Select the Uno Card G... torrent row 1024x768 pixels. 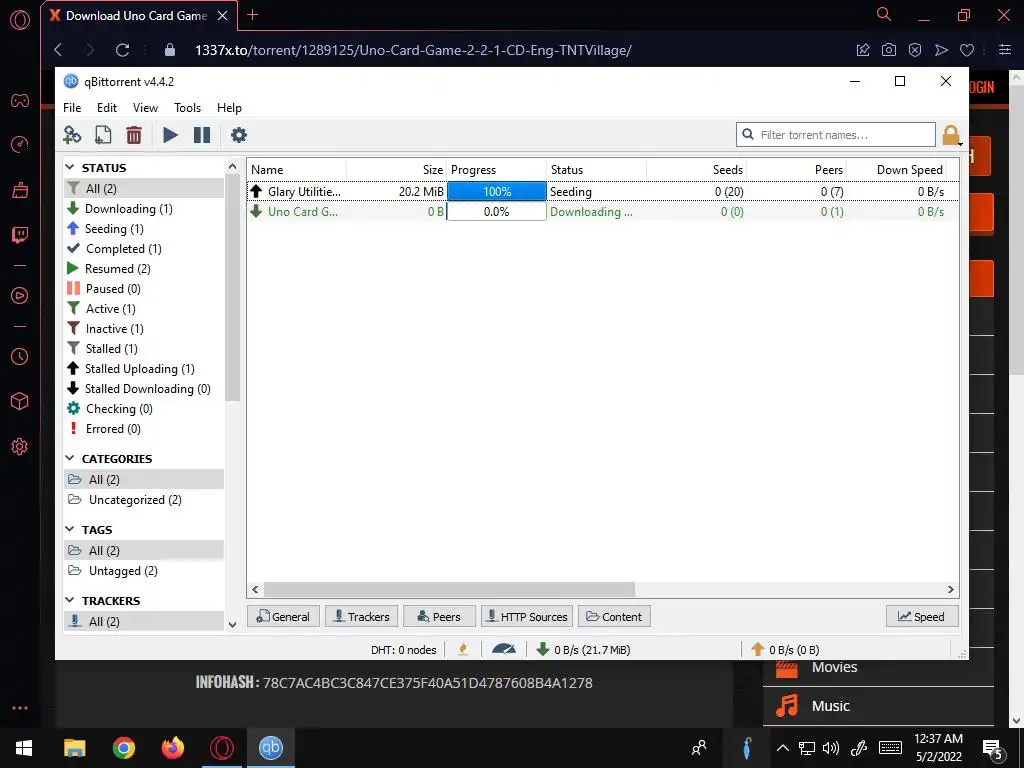[603, 212]
